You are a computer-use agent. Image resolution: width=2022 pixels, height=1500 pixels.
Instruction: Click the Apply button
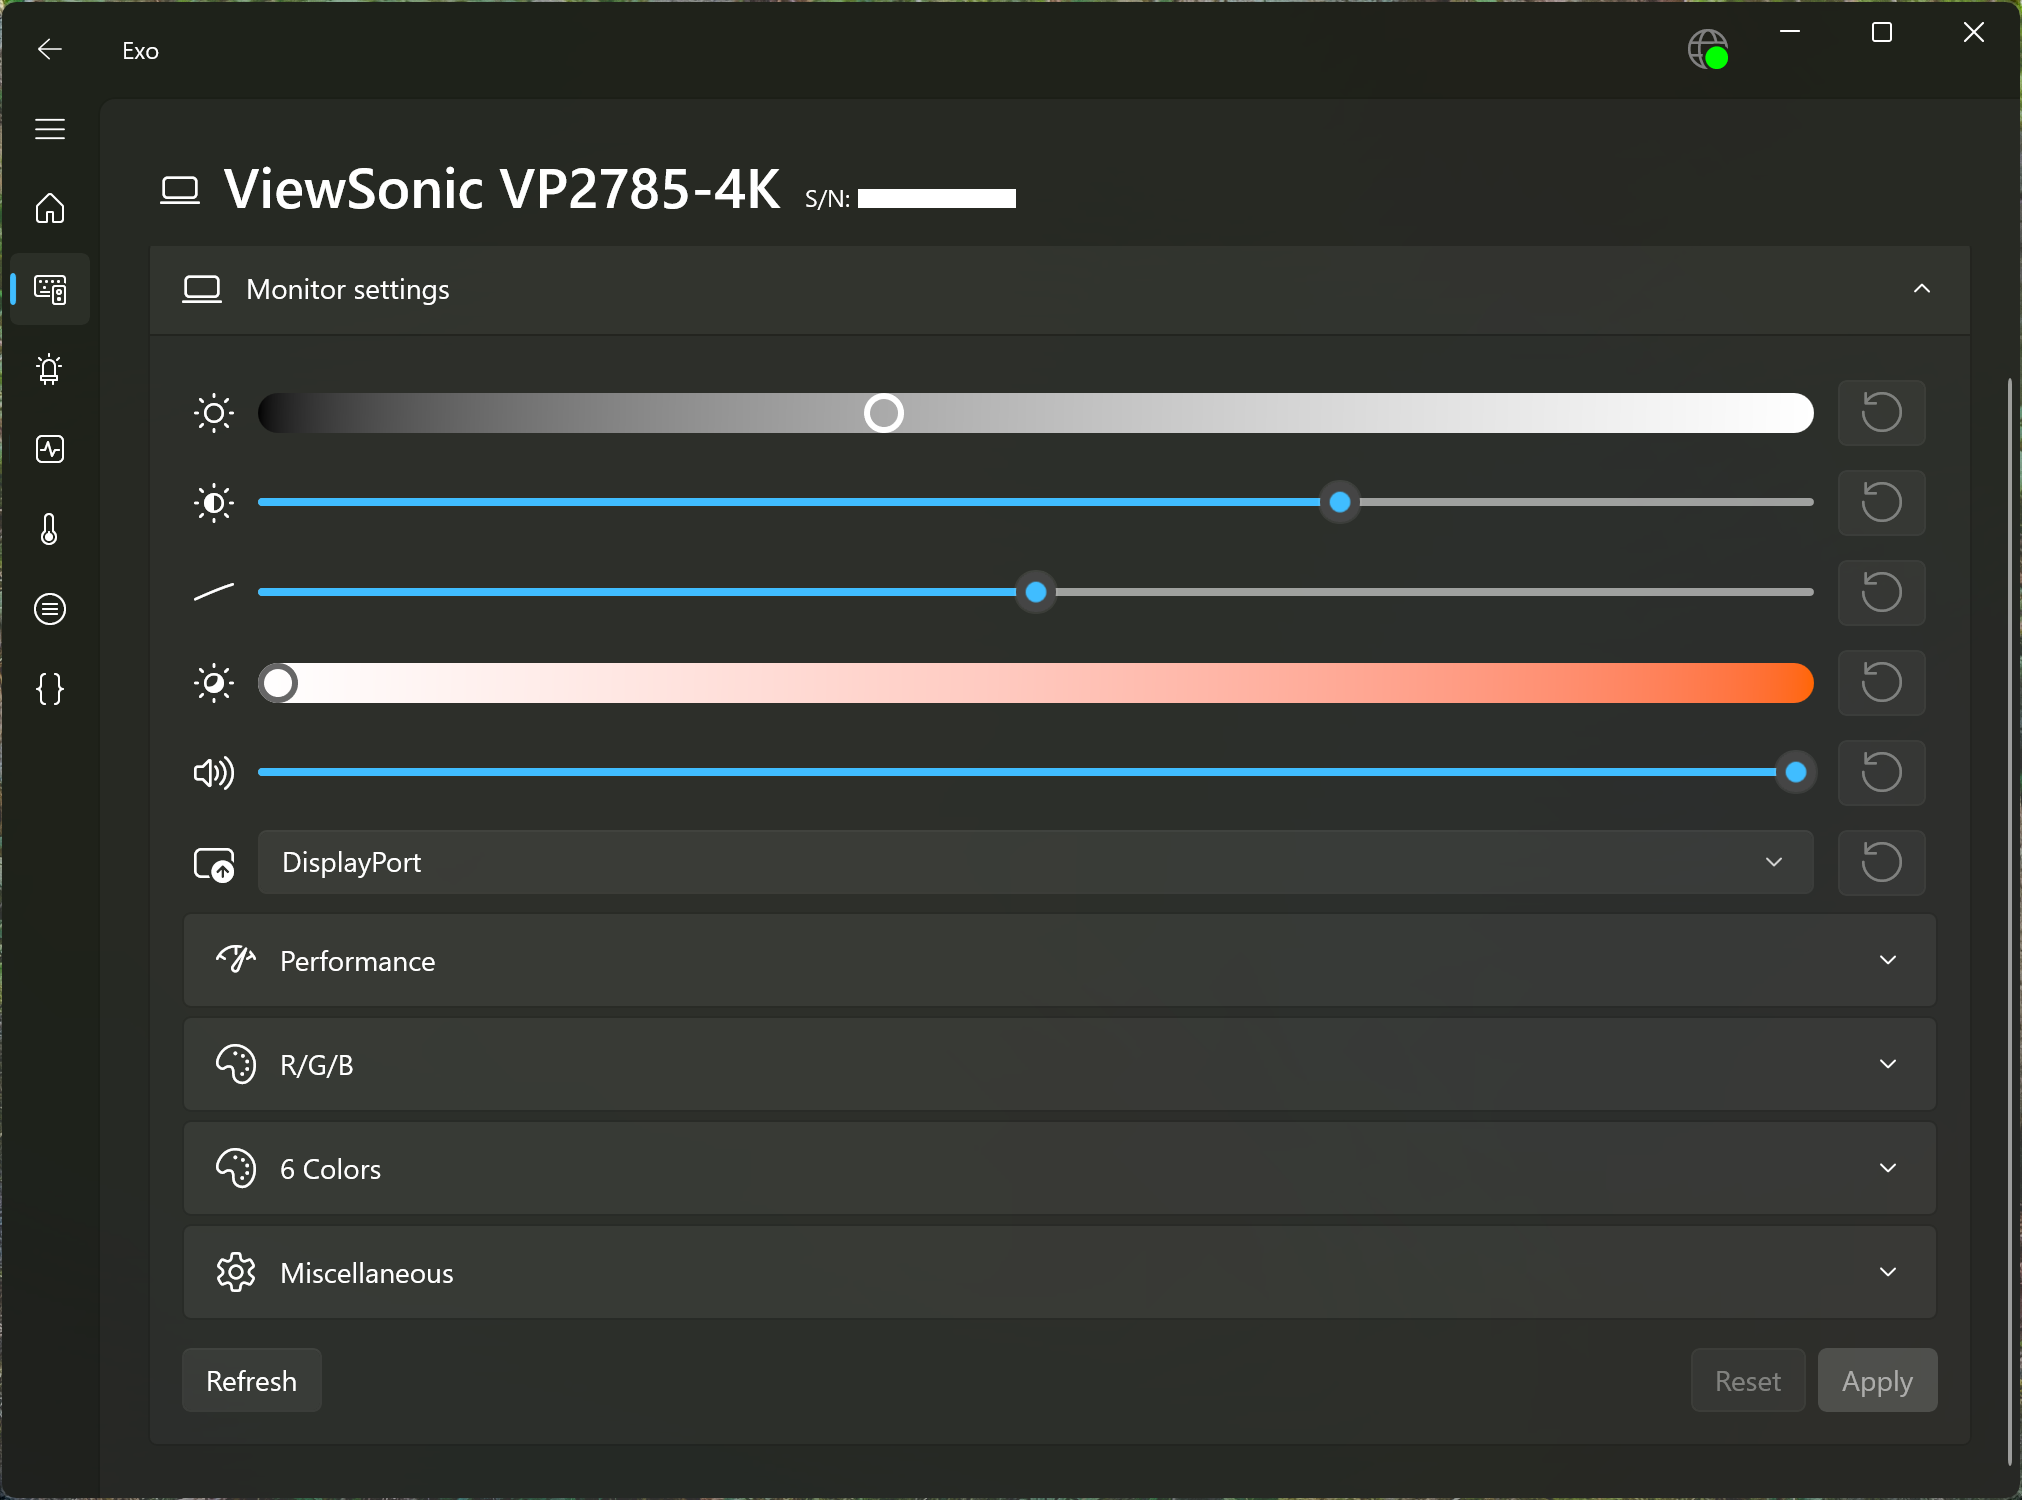[x=1877, y=1381]
